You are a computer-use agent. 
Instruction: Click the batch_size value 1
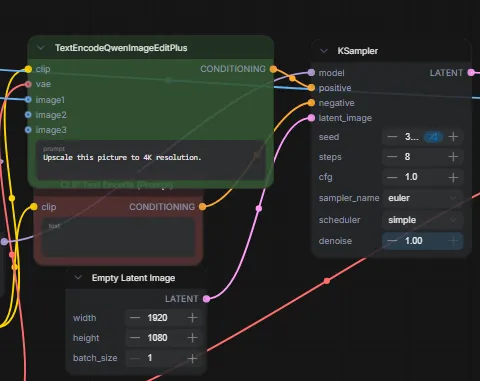[150, 358]
